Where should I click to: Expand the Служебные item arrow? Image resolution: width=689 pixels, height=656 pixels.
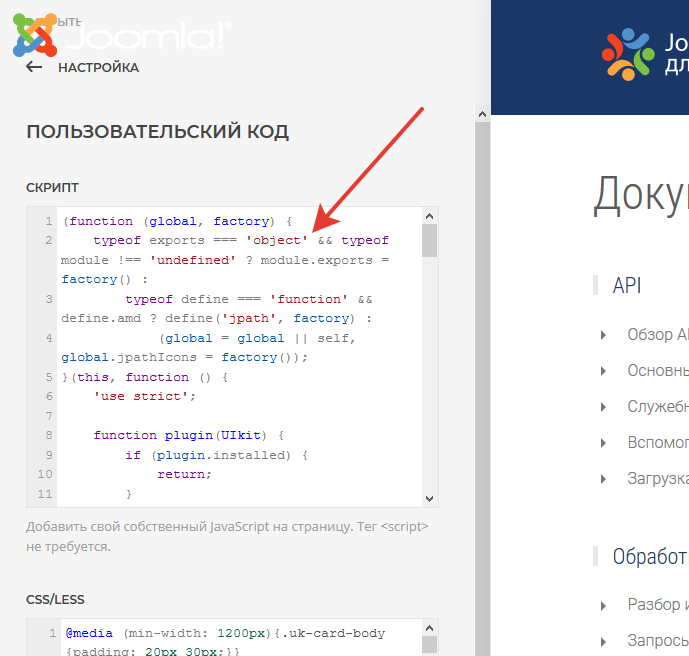tap(603, 407)
